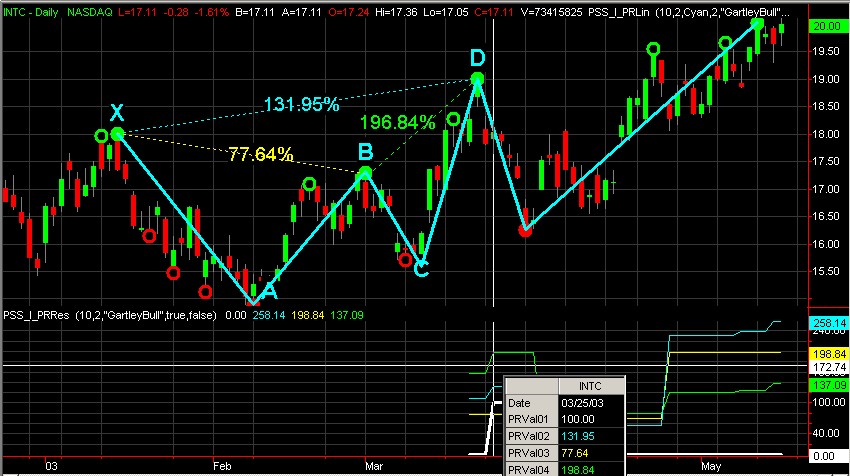Click the PRVal04 row label in tooltip
850x476 pixels.
(x=529, y=469)
